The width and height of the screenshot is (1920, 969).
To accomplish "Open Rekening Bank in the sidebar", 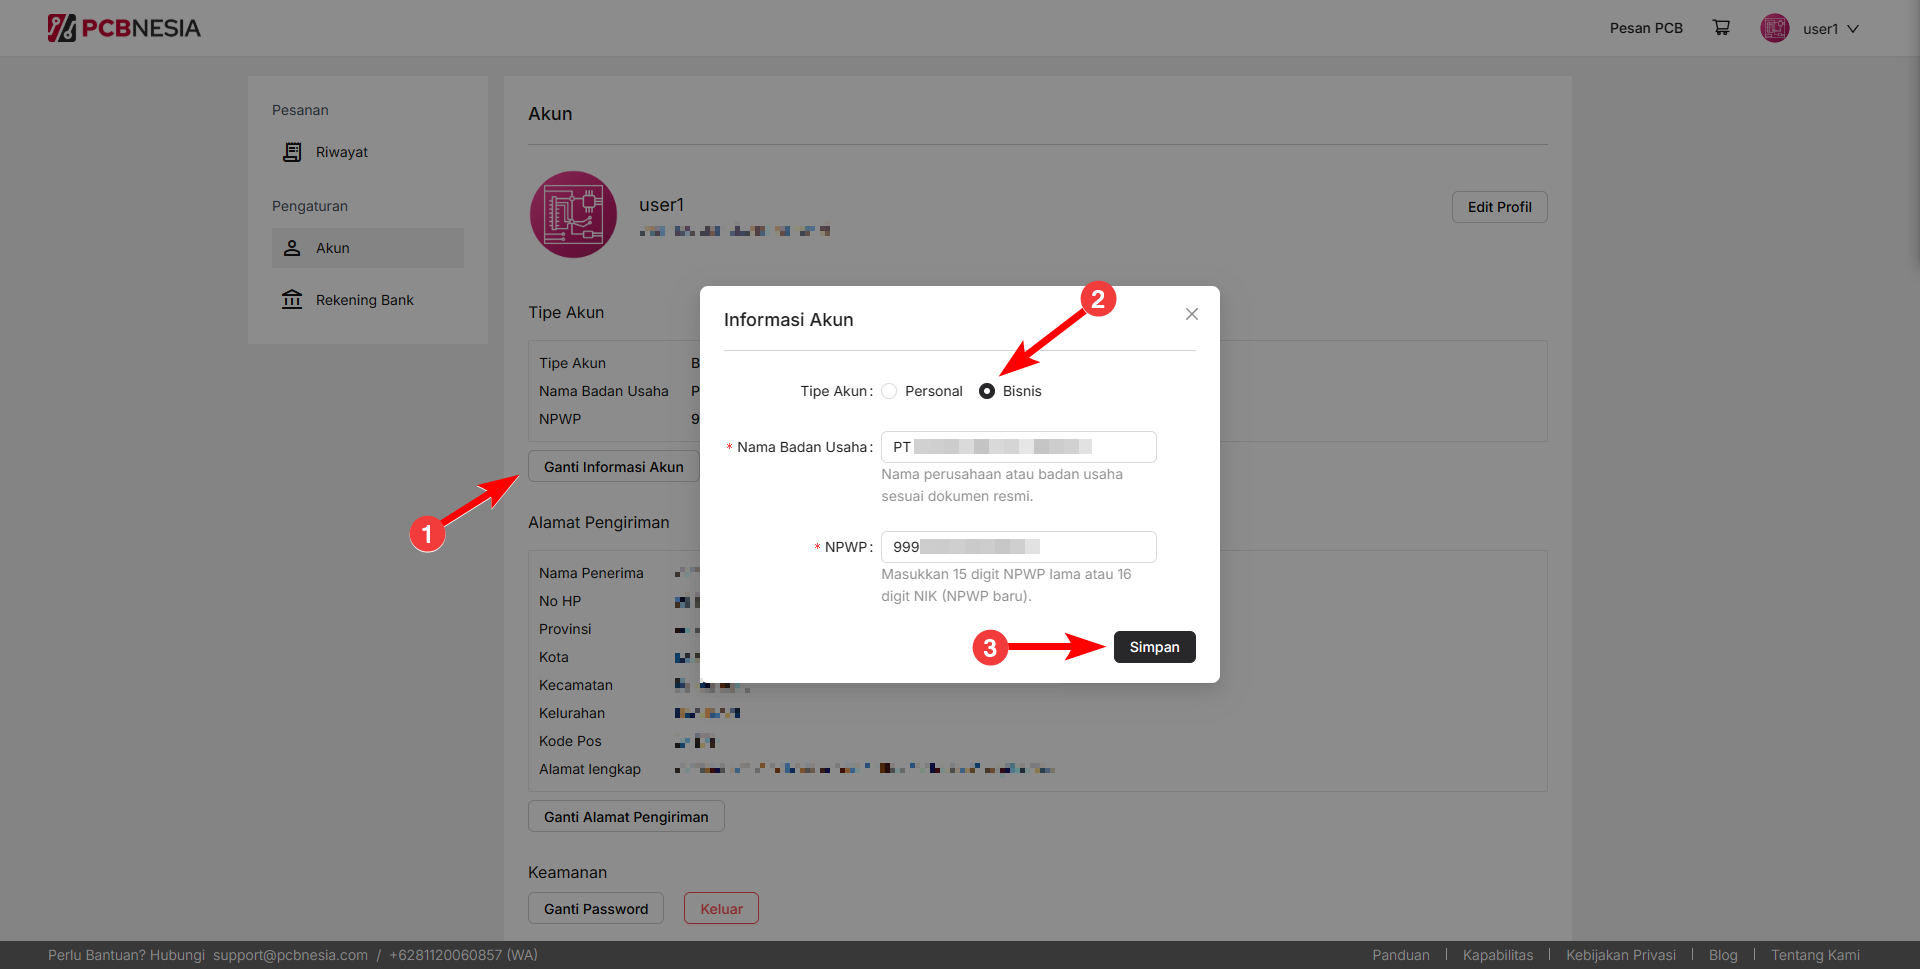I will coord(368,300).
